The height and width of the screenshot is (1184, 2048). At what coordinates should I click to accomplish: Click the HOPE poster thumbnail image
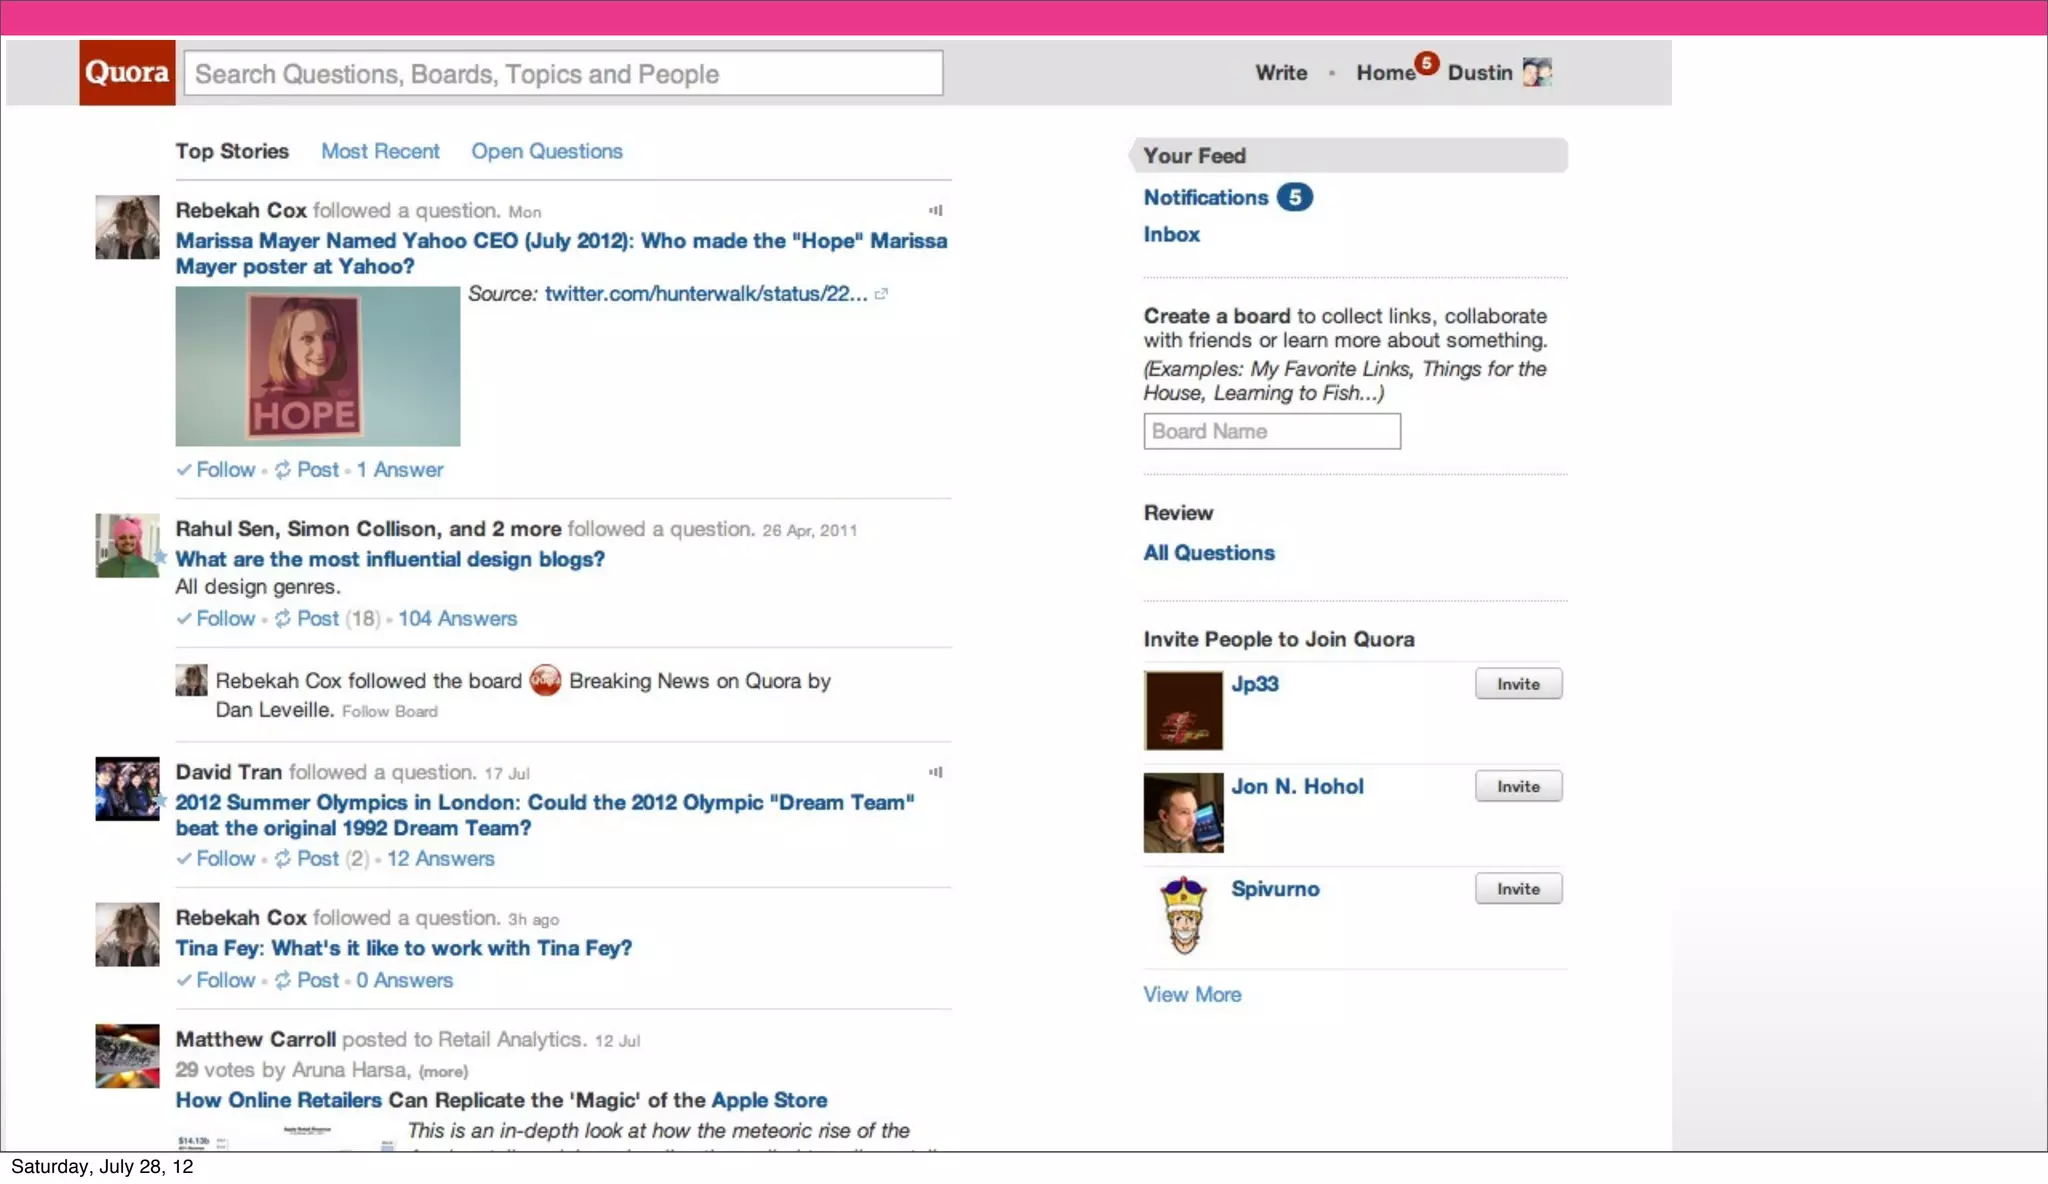[x=317, y=366]
